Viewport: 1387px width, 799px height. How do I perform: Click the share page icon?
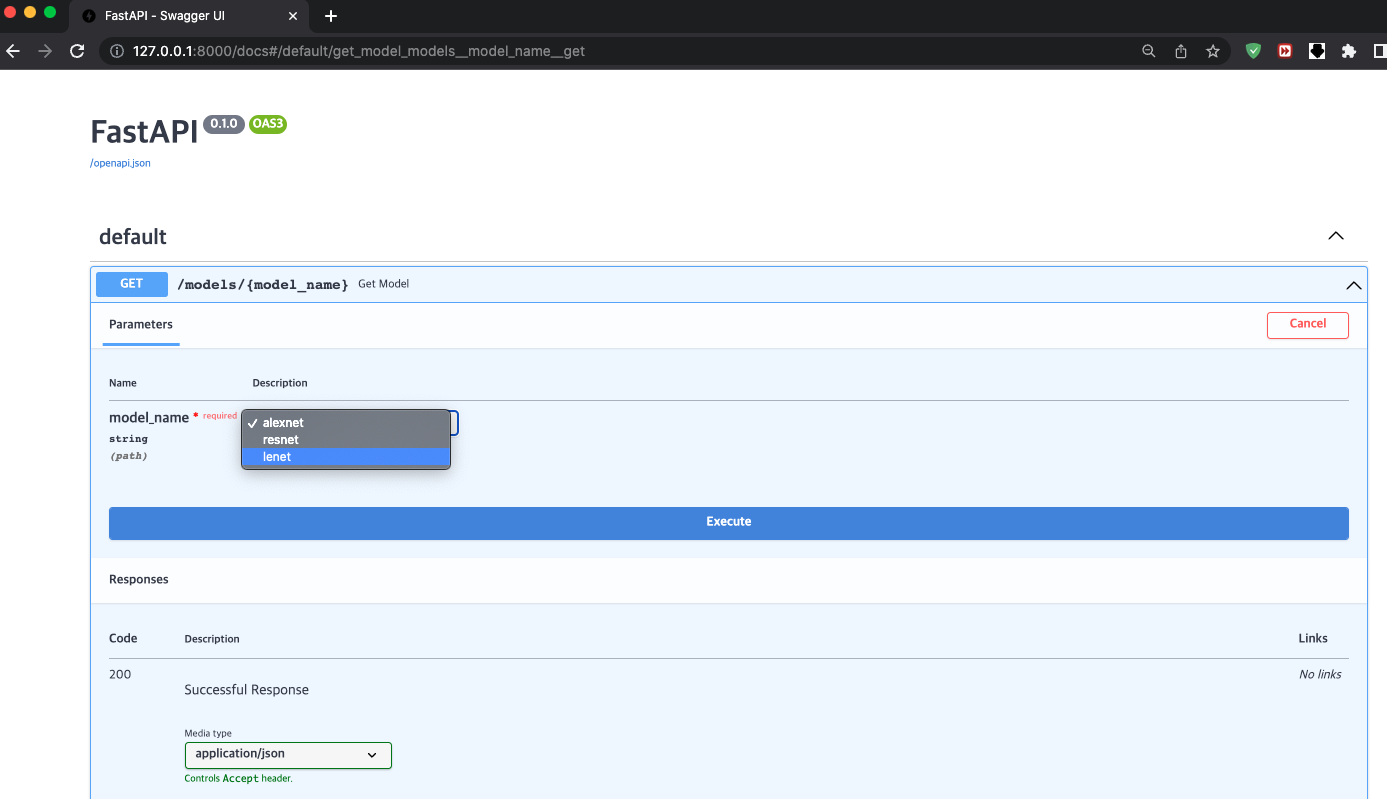(1181, 51)
